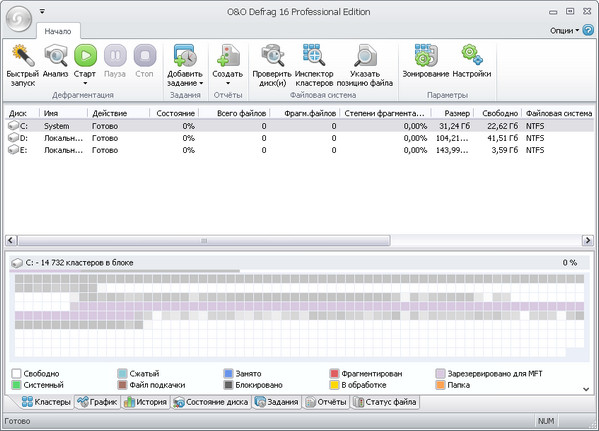Open the help question mark icon
This screenshot has height=431, width=599.
pos(588,30)
